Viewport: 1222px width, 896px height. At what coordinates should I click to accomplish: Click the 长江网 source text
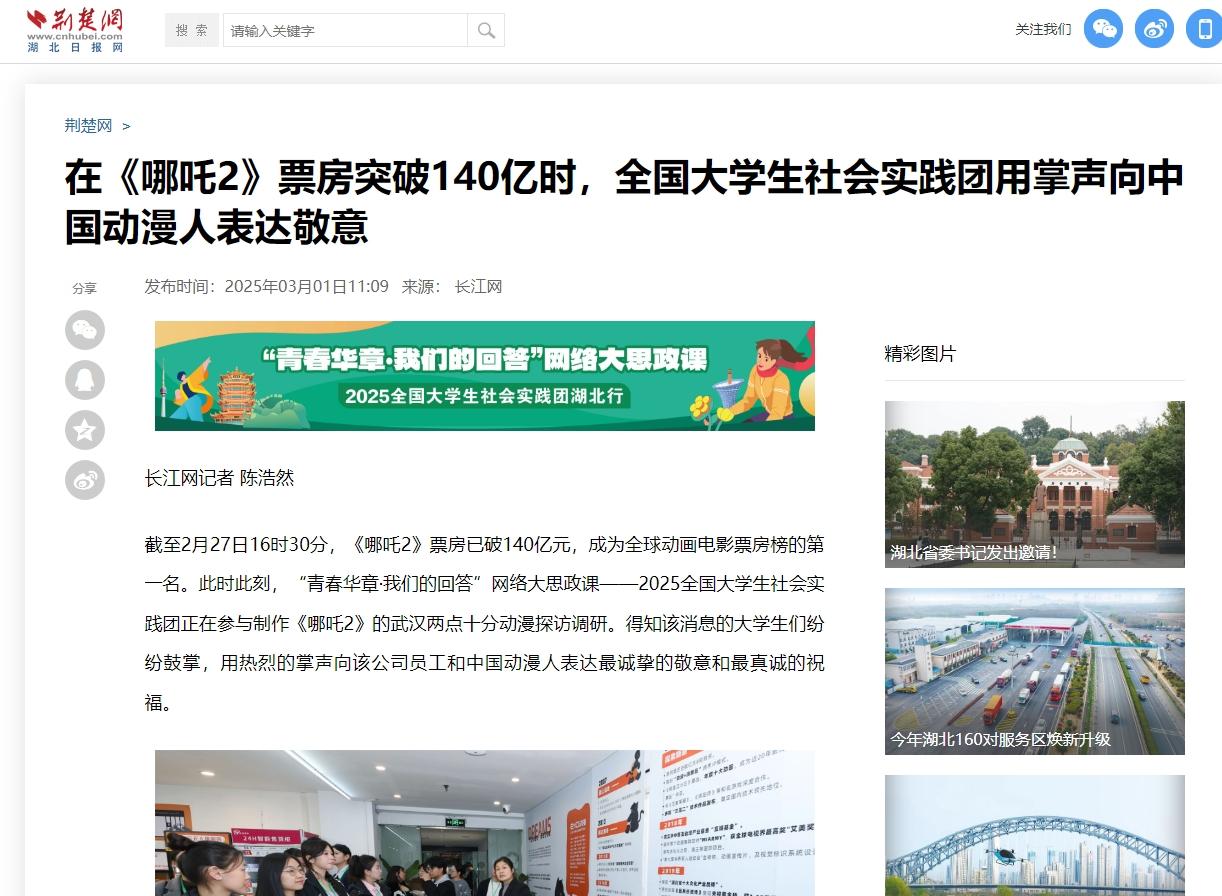(x=478, y=286)
